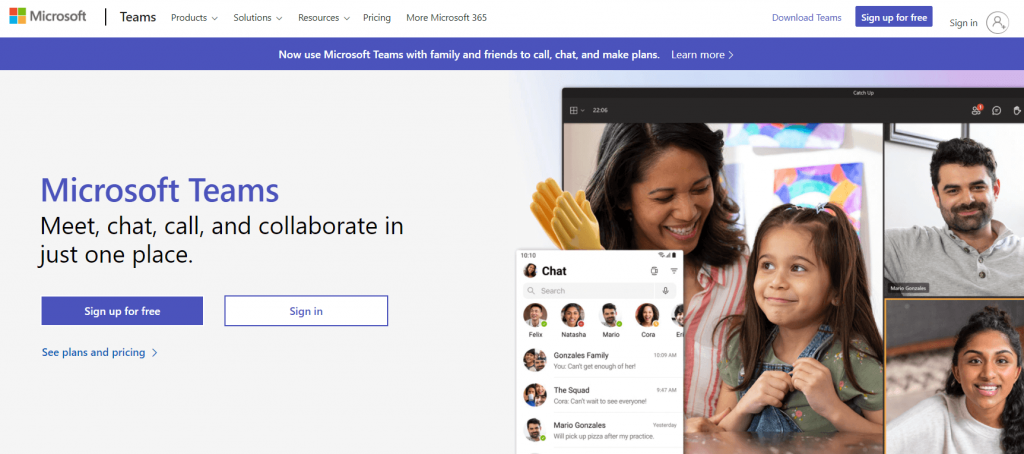Click banner text about family and friends
This screenshot has width=1024, height=454.
[x=469, y=55]
